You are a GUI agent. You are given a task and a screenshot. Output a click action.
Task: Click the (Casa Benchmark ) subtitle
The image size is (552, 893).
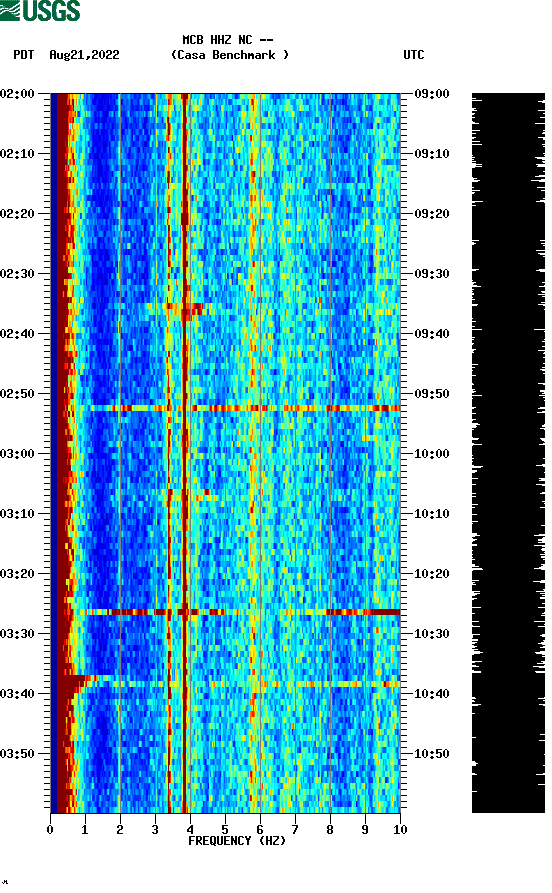[230, 55]
